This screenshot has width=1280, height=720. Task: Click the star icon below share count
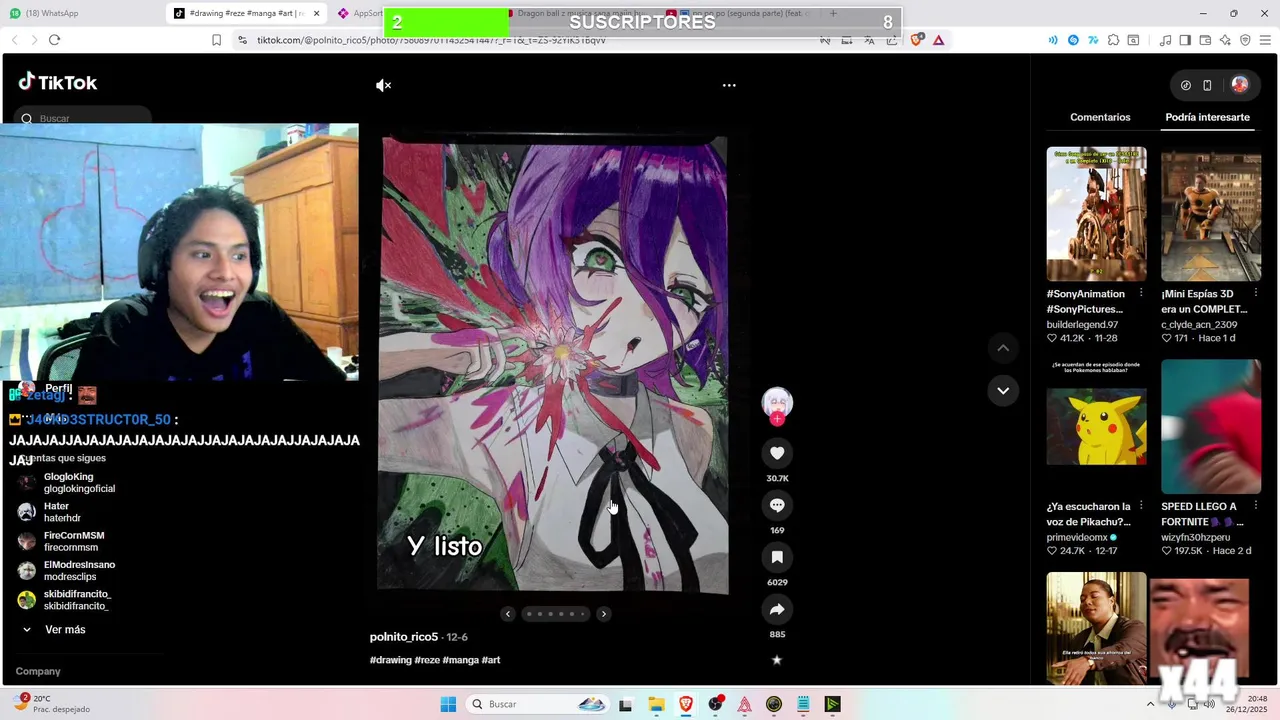777,660
